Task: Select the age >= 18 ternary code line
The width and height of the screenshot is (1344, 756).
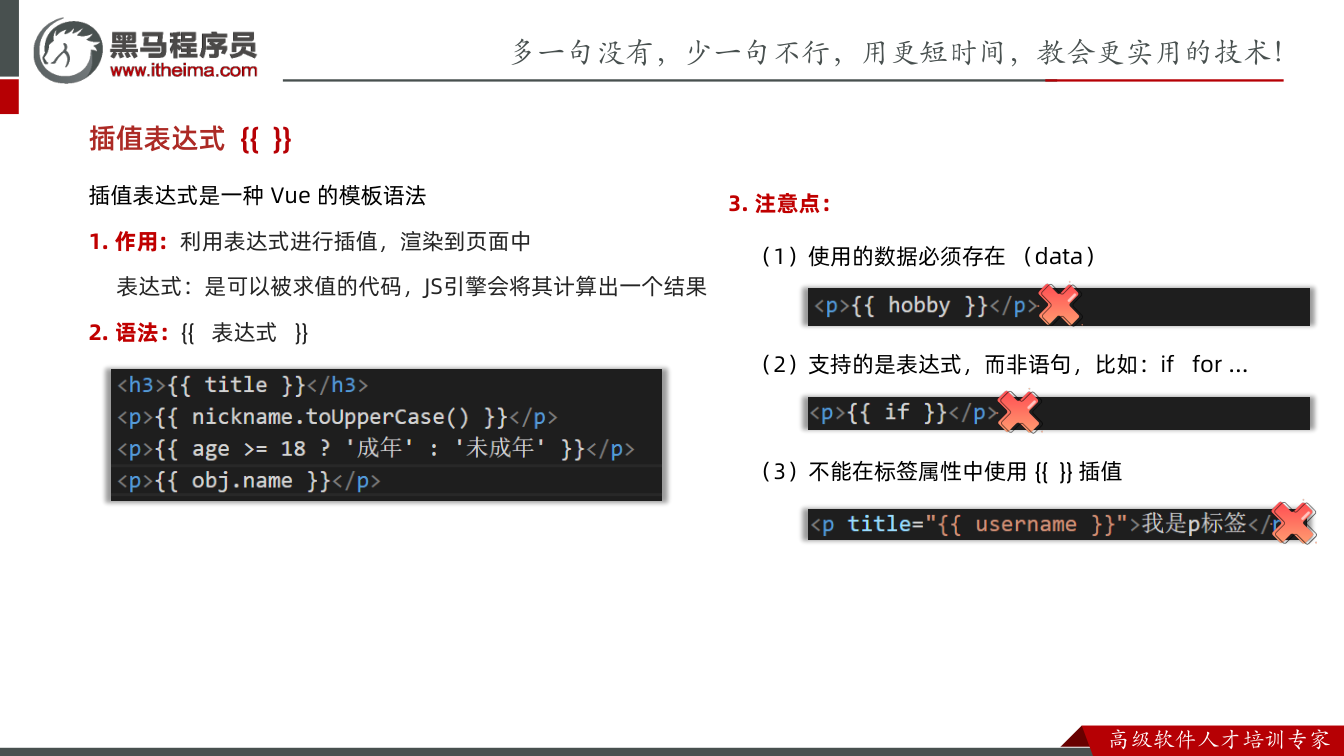Action: coord(386,449)
